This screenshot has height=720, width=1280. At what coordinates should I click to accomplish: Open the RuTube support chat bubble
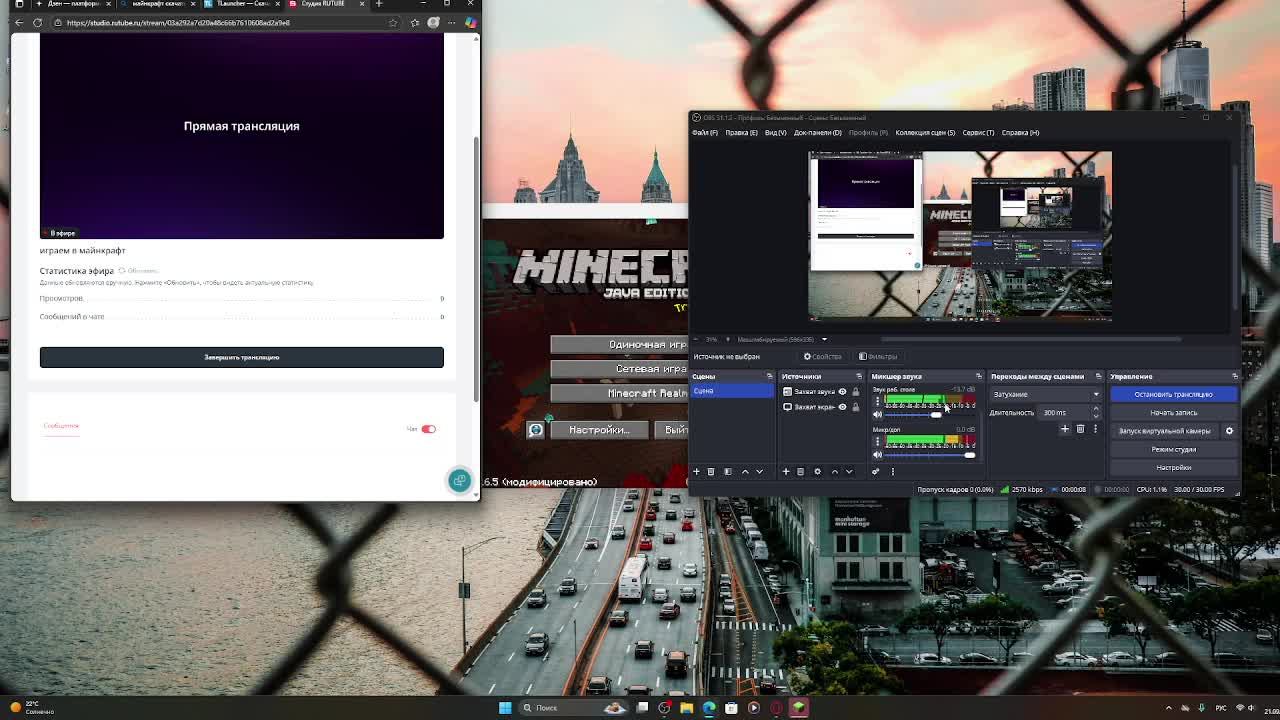coord(459,480)
